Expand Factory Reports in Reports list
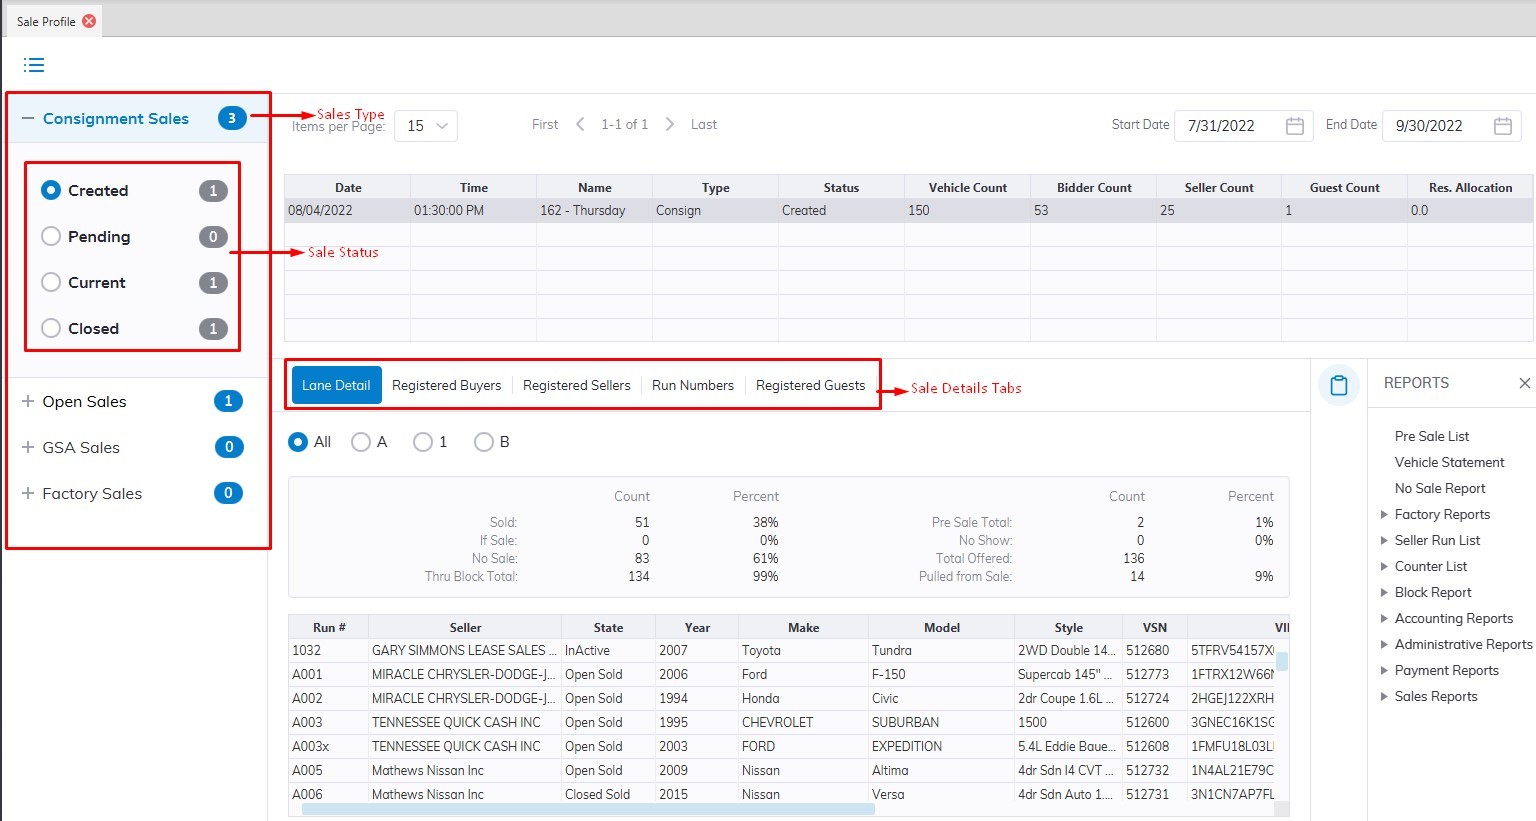1536x821 pixels. coord(1384,515)
